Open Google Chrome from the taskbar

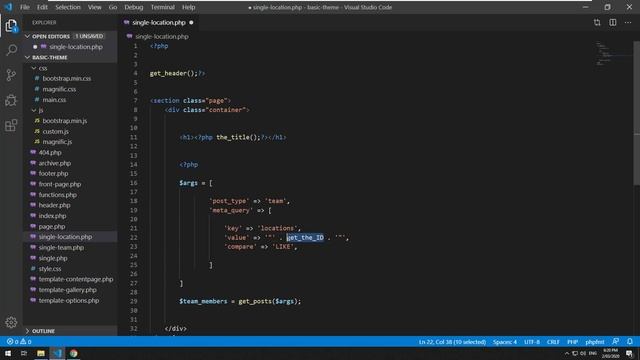[x=73, y=353]
